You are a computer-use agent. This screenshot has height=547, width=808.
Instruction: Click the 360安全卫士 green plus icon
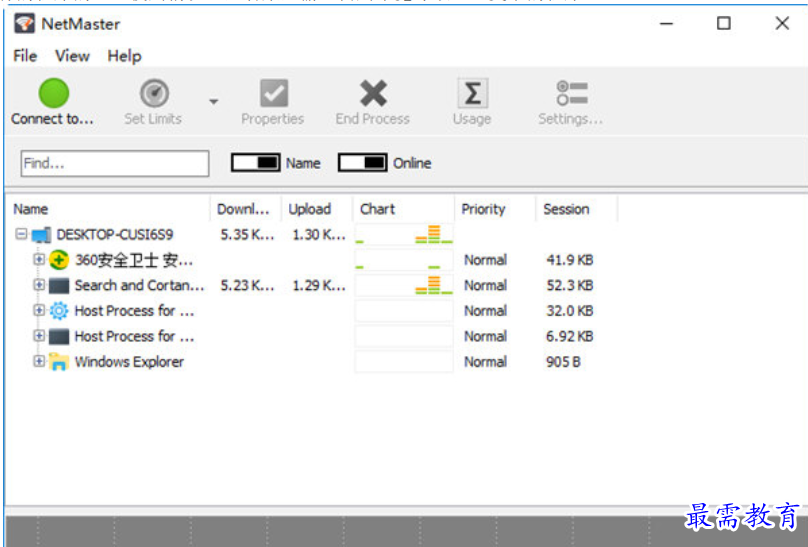(59, 260)
